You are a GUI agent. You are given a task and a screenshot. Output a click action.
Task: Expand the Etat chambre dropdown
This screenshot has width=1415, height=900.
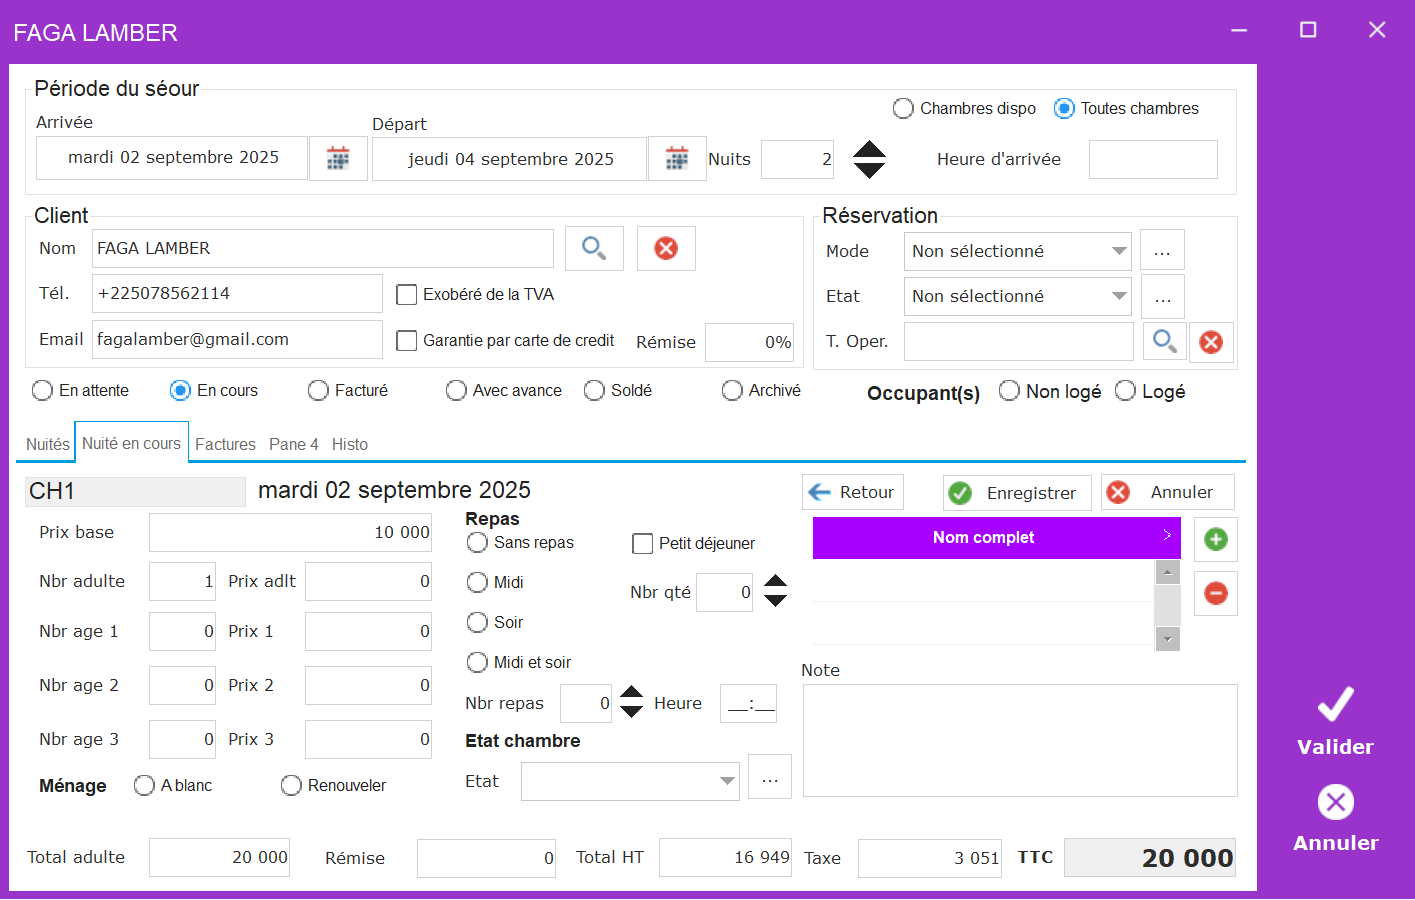coord(727,781)
